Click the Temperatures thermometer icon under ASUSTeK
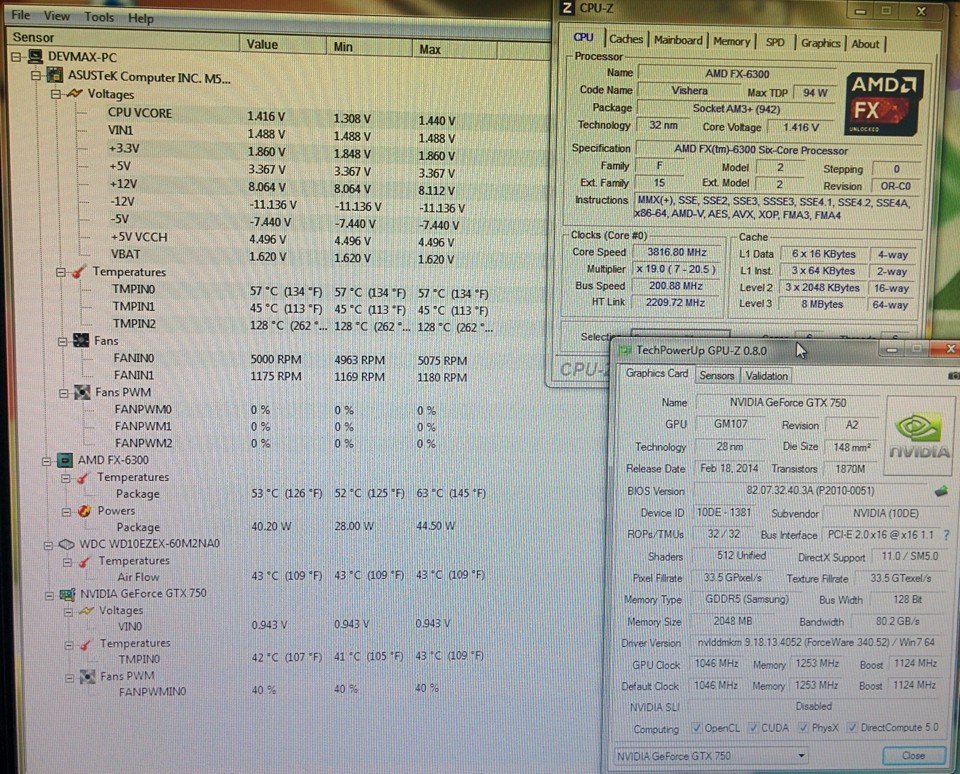Screen dimensions: 960x774 (79, 272)
